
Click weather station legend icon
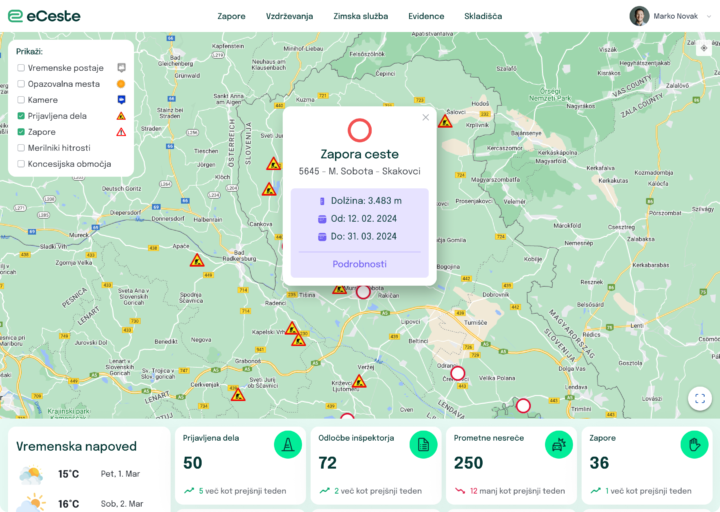pyautogui.click(x=121, y=68)
